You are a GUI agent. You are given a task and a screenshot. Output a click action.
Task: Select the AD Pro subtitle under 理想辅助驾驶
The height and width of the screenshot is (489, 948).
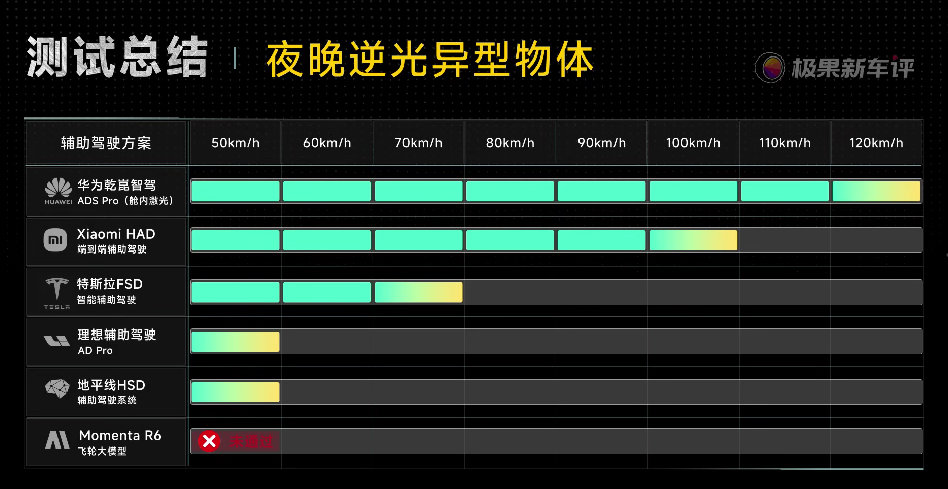click(x=95, y=351)
